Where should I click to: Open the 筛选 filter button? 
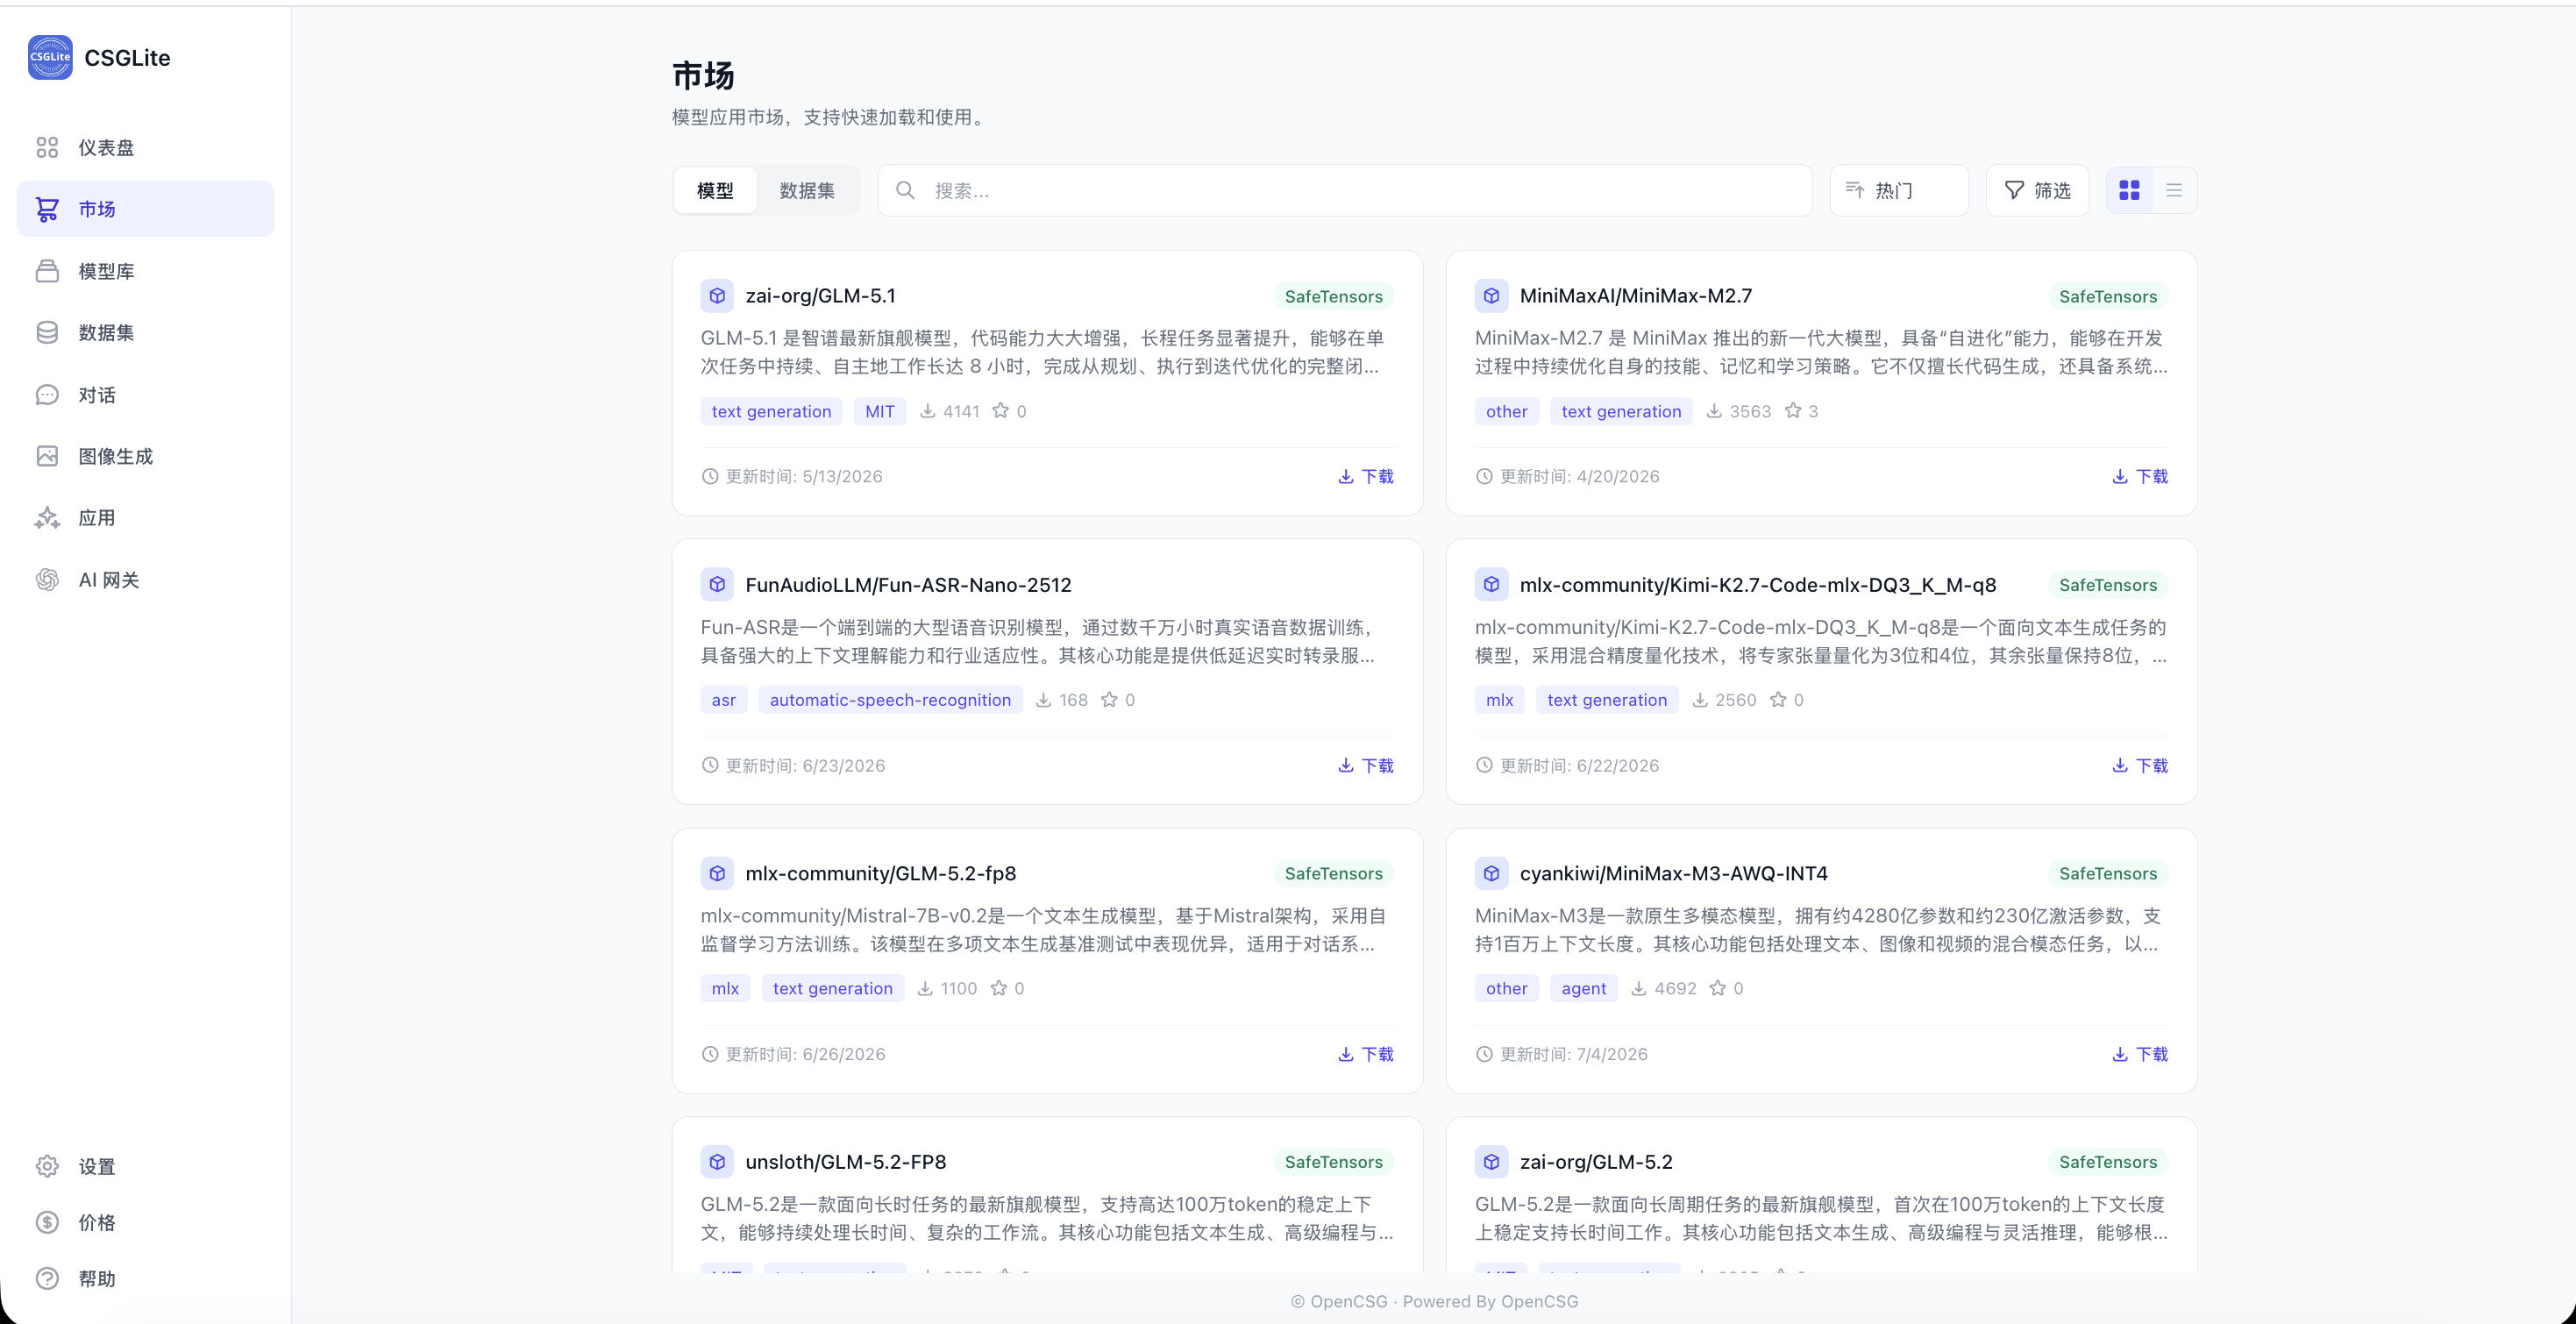point(2037,190)
